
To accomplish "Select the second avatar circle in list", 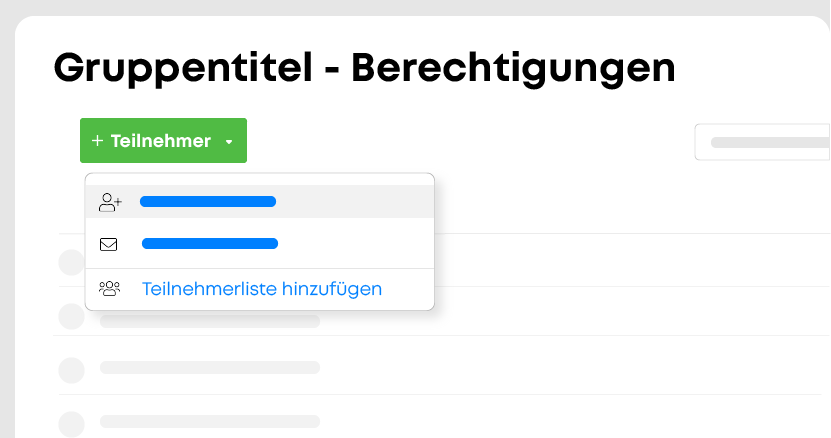I will tap(72, 317).
